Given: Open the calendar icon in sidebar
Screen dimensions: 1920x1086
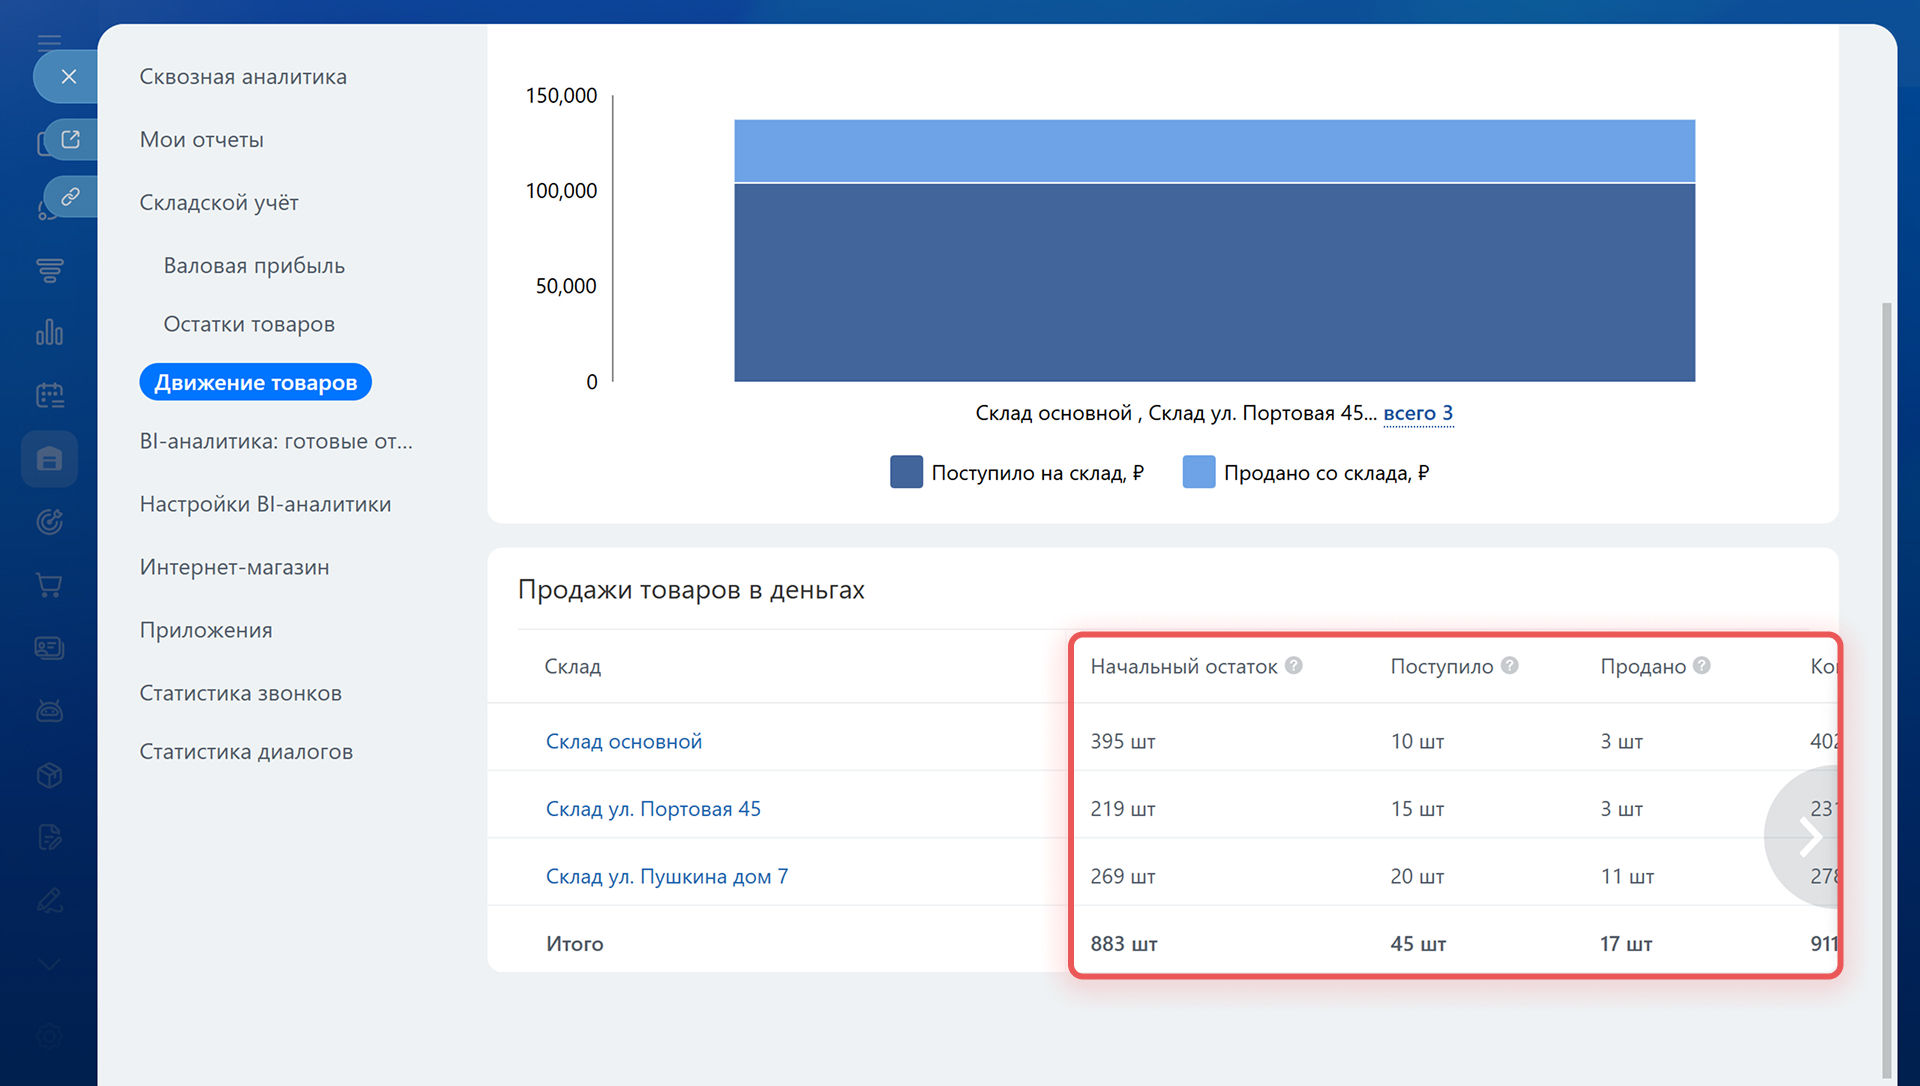Looking at the screenshot, I should [49, 395].
